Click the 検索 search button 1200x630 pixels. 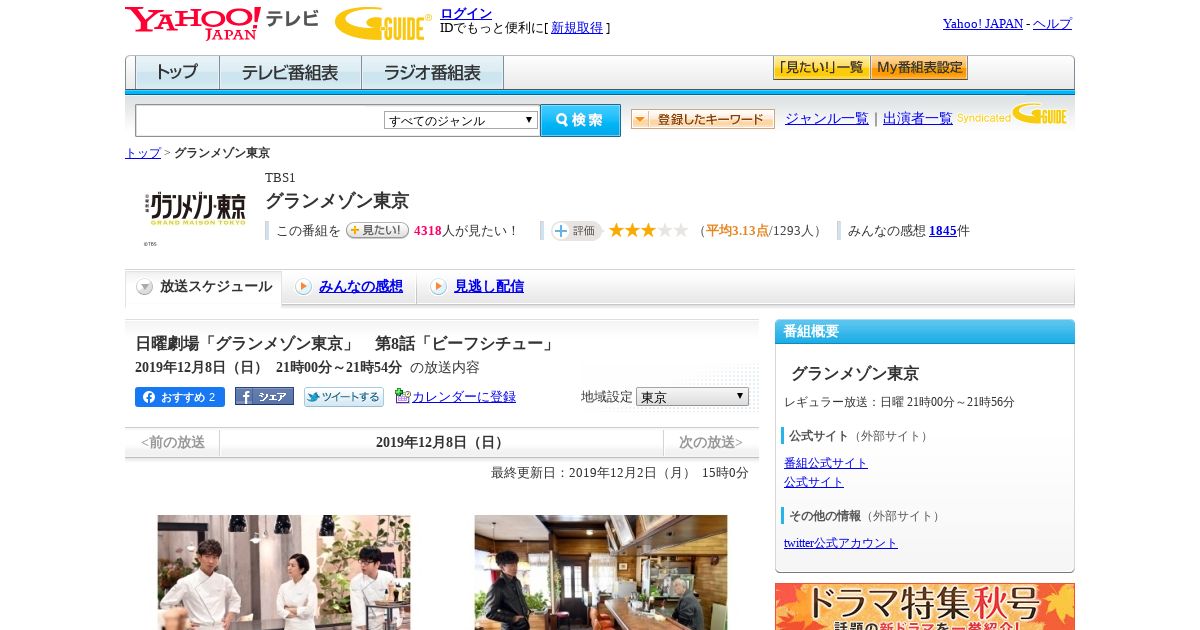580,120
